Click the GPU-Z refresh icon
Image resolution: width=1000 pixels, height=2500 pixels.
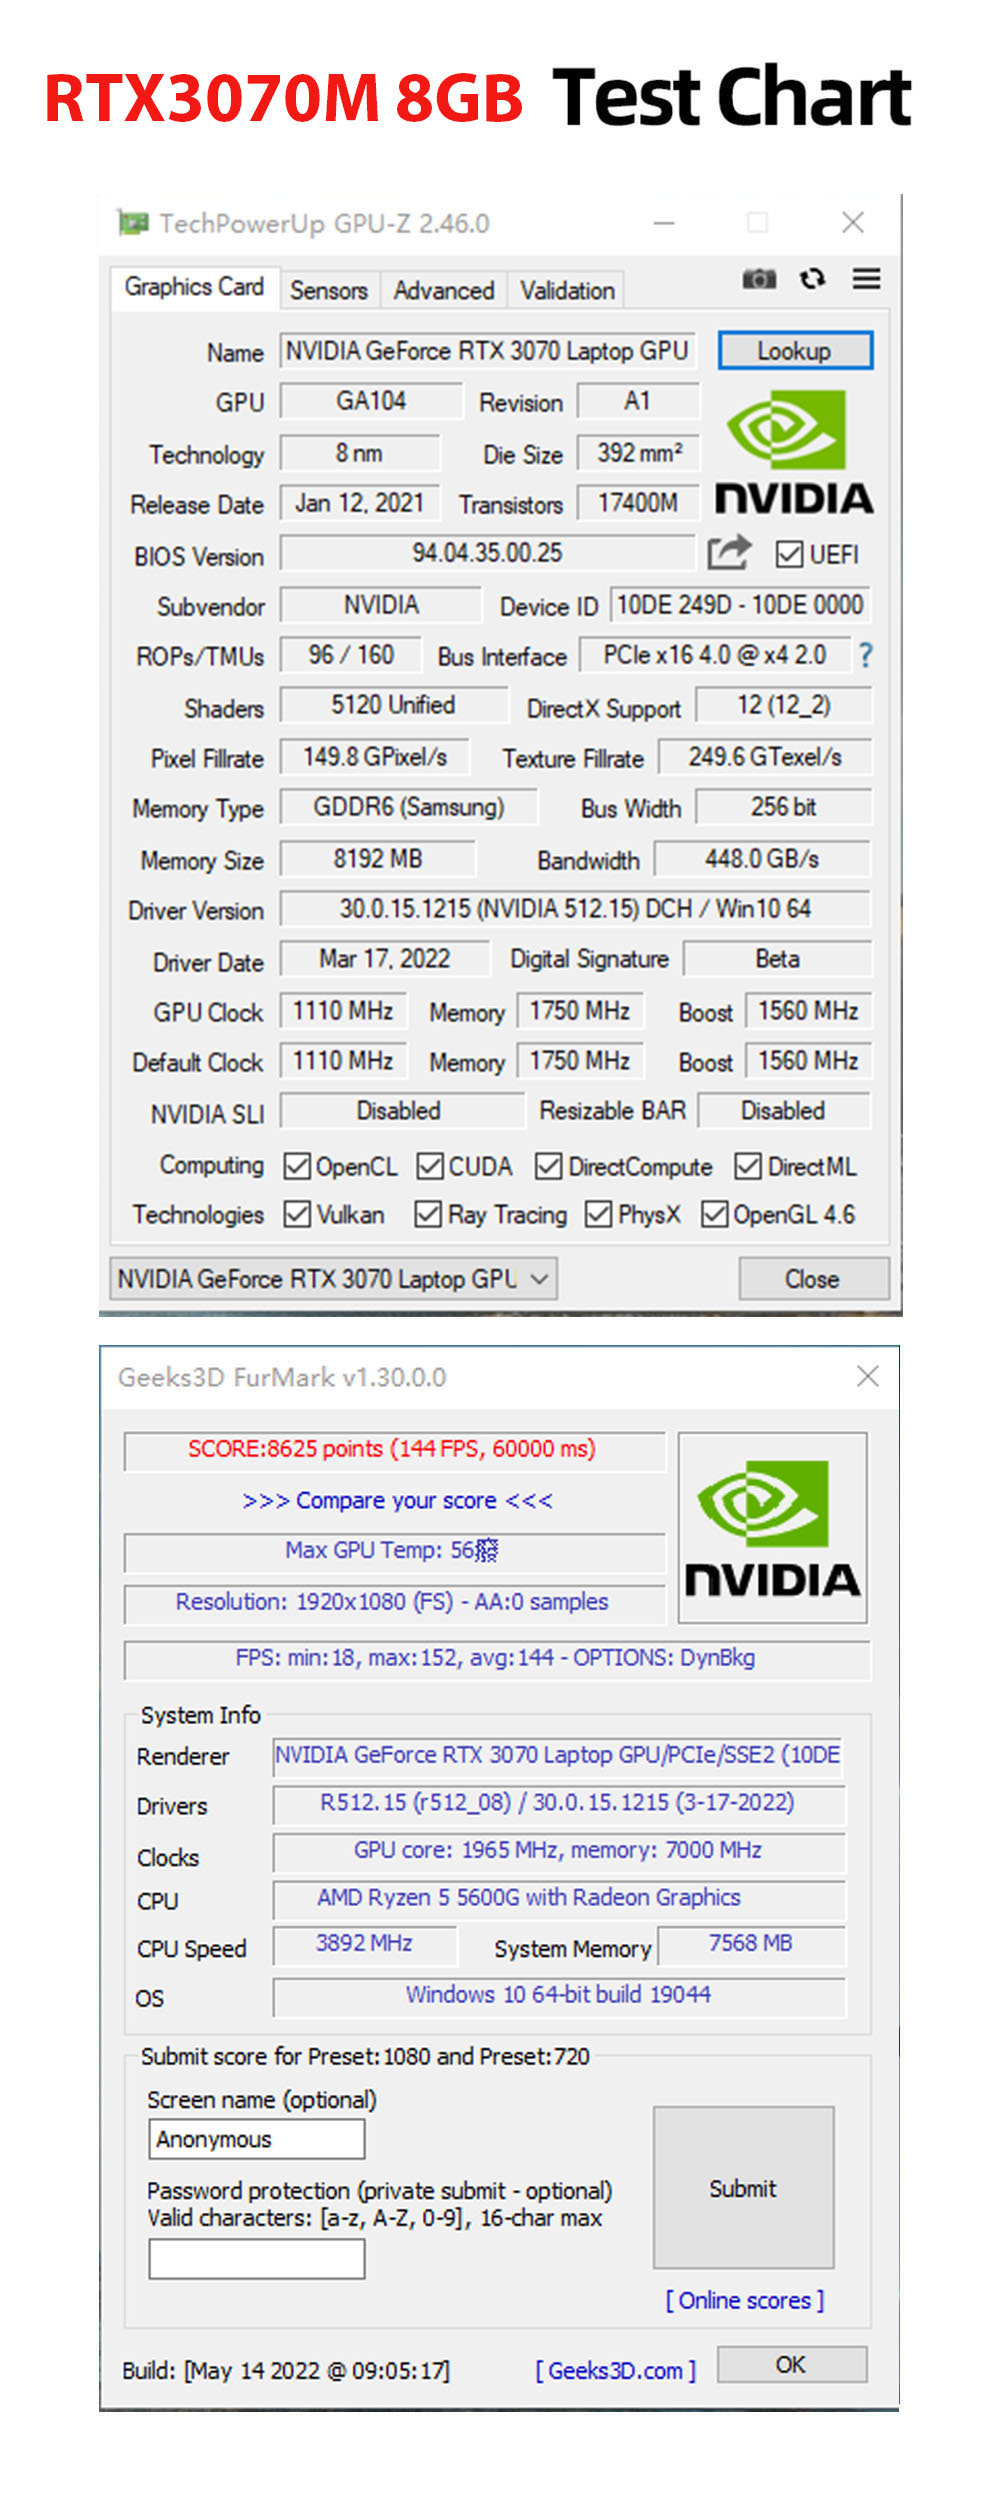tap(813, 279)
